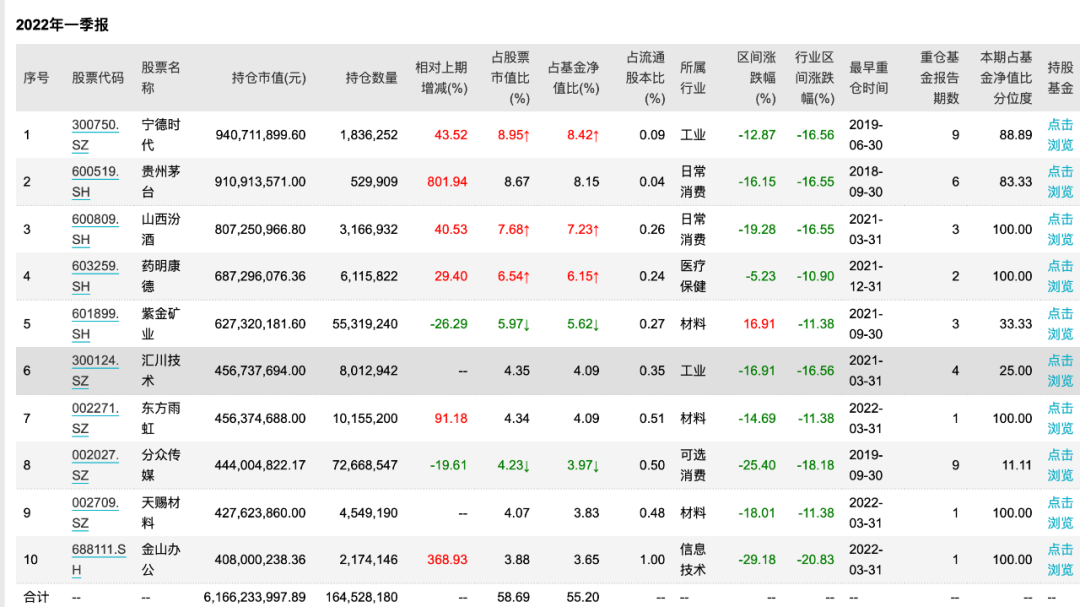Open stock code link 600519.SH
1080x607 pixels.
(95, 182)
